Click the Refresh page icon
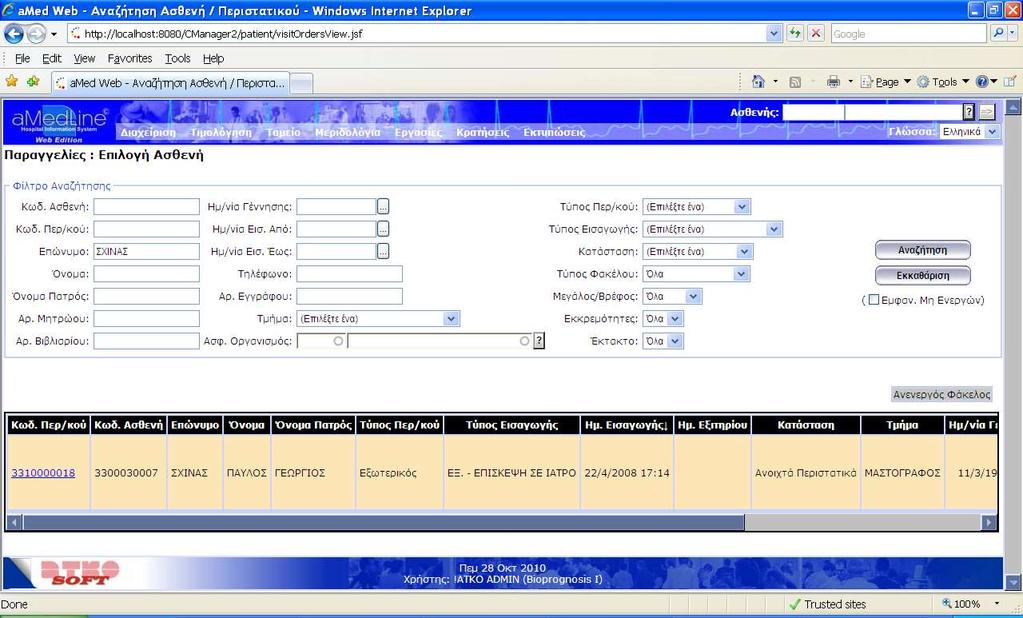 [795, 33]
